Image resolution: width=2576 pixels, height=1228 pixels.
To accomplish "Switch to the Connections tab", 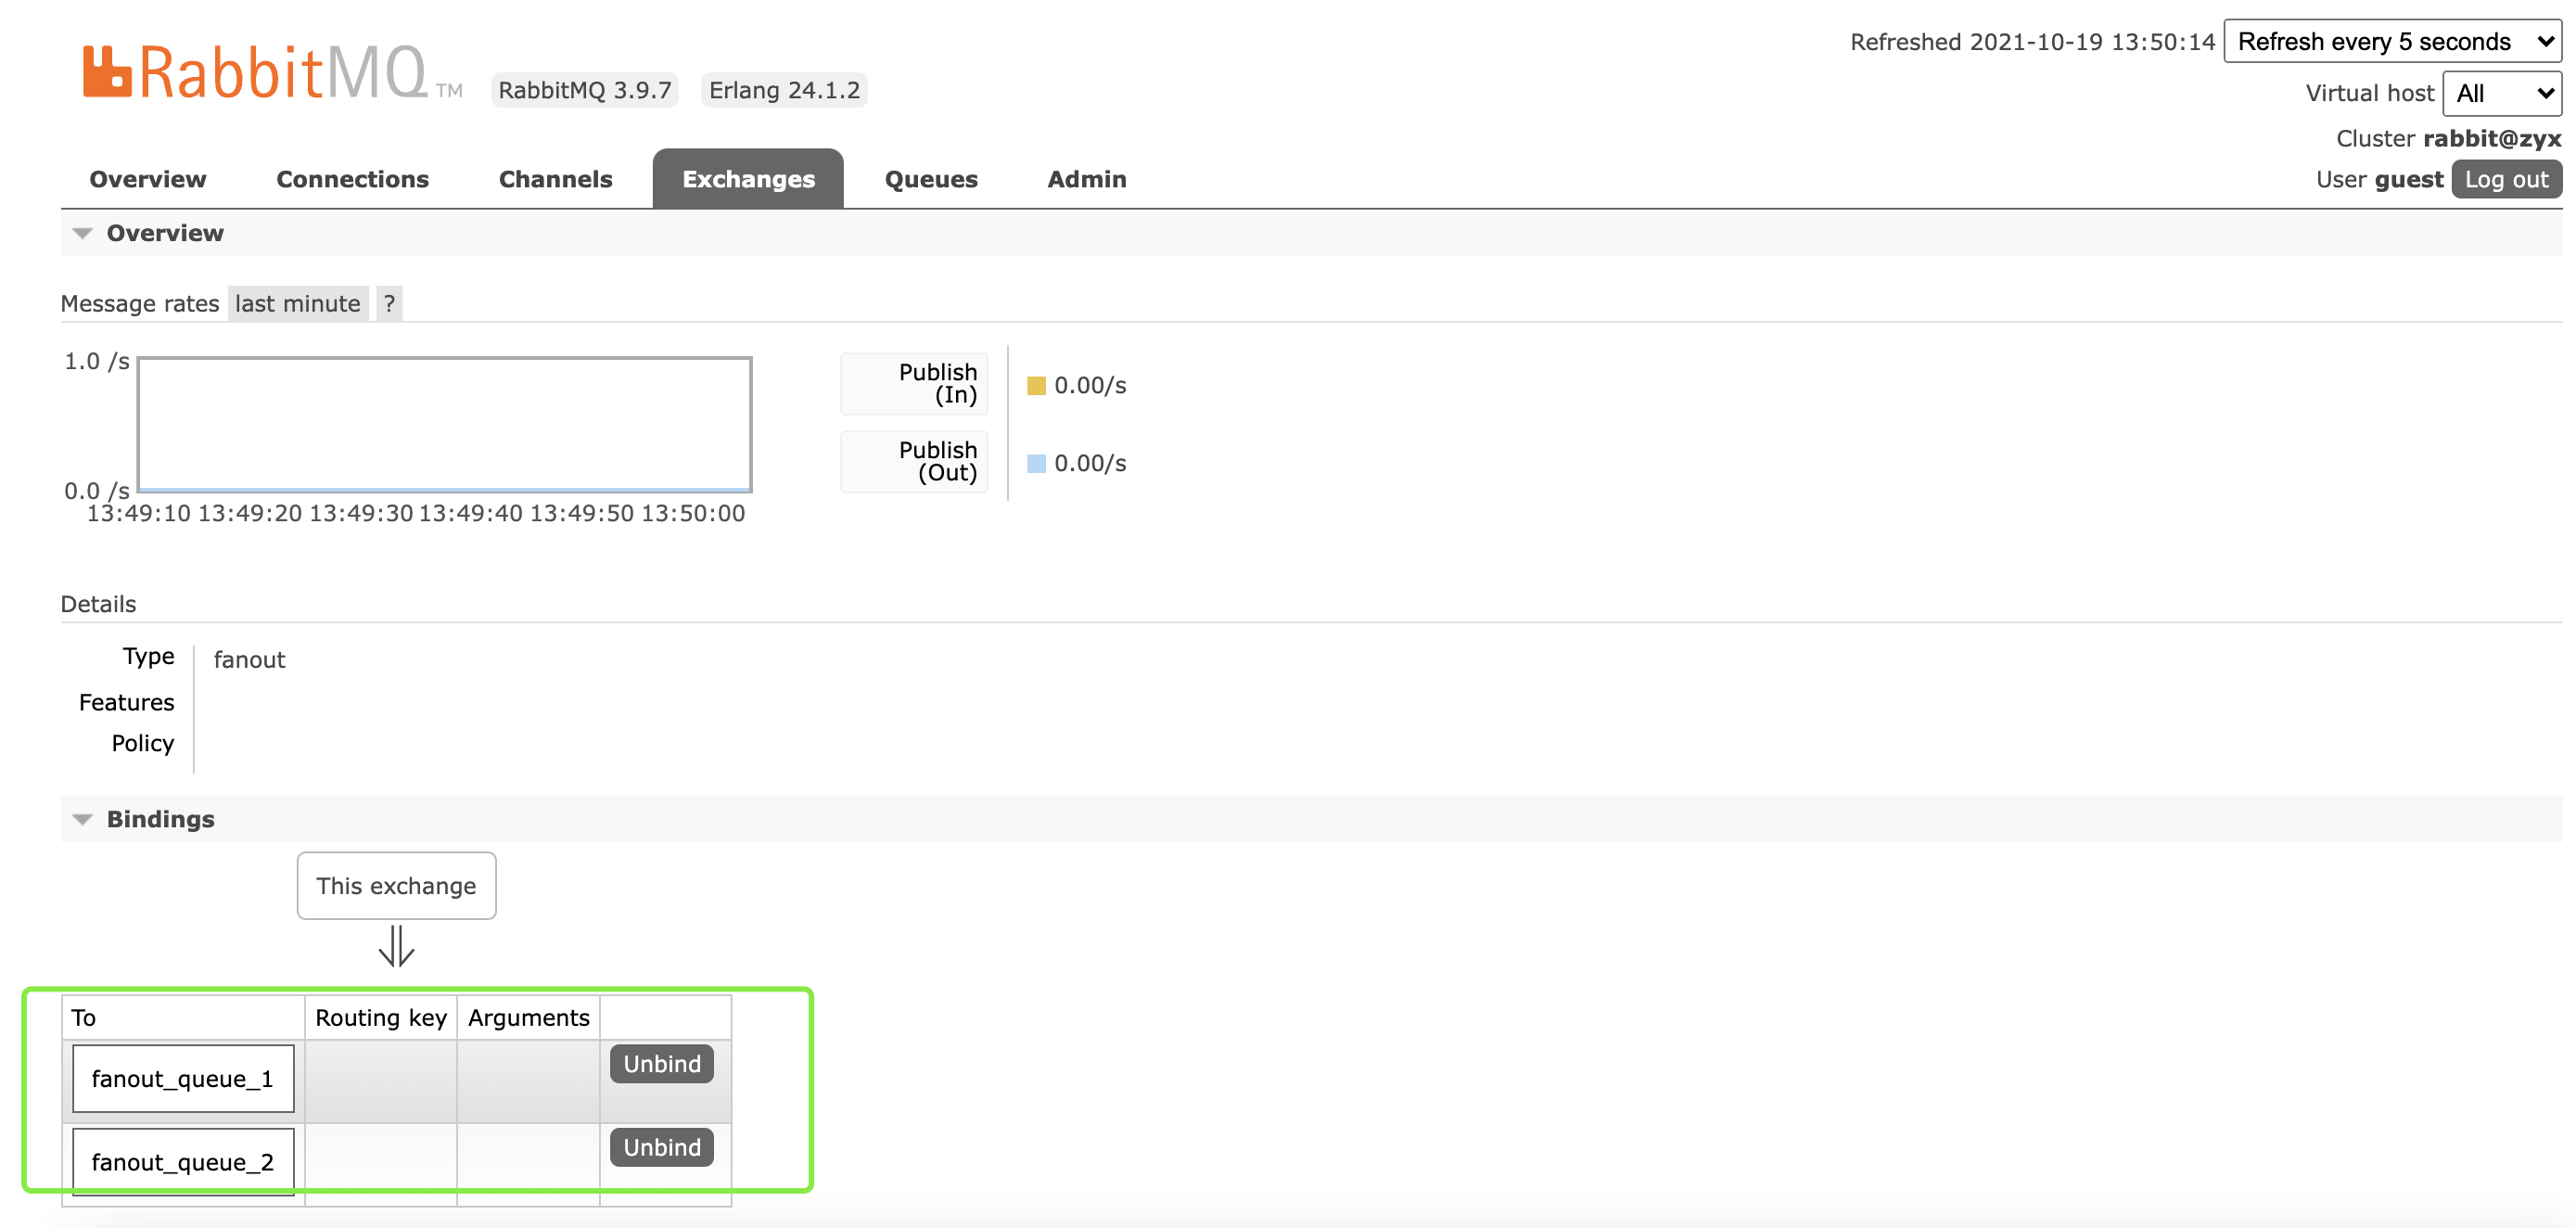I will pyautogui.click(x=352, y=179).
